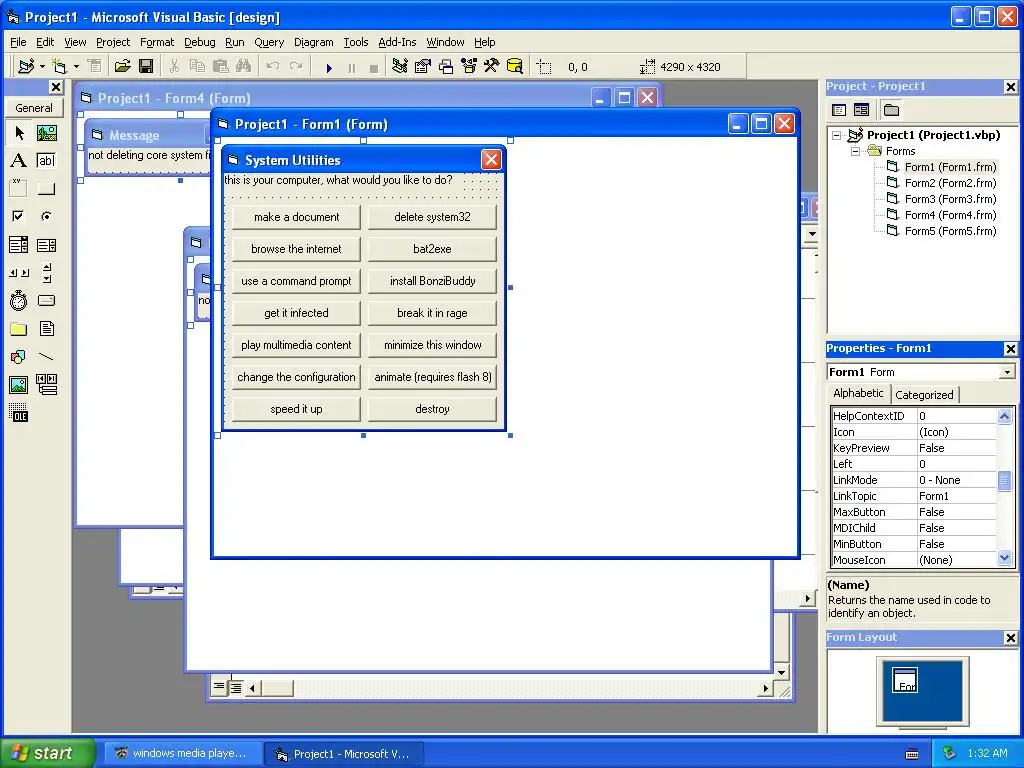Start the program with Run arrow
Image resolution: width=1024 pixels, height=768 pixels.
click(329, 67)
